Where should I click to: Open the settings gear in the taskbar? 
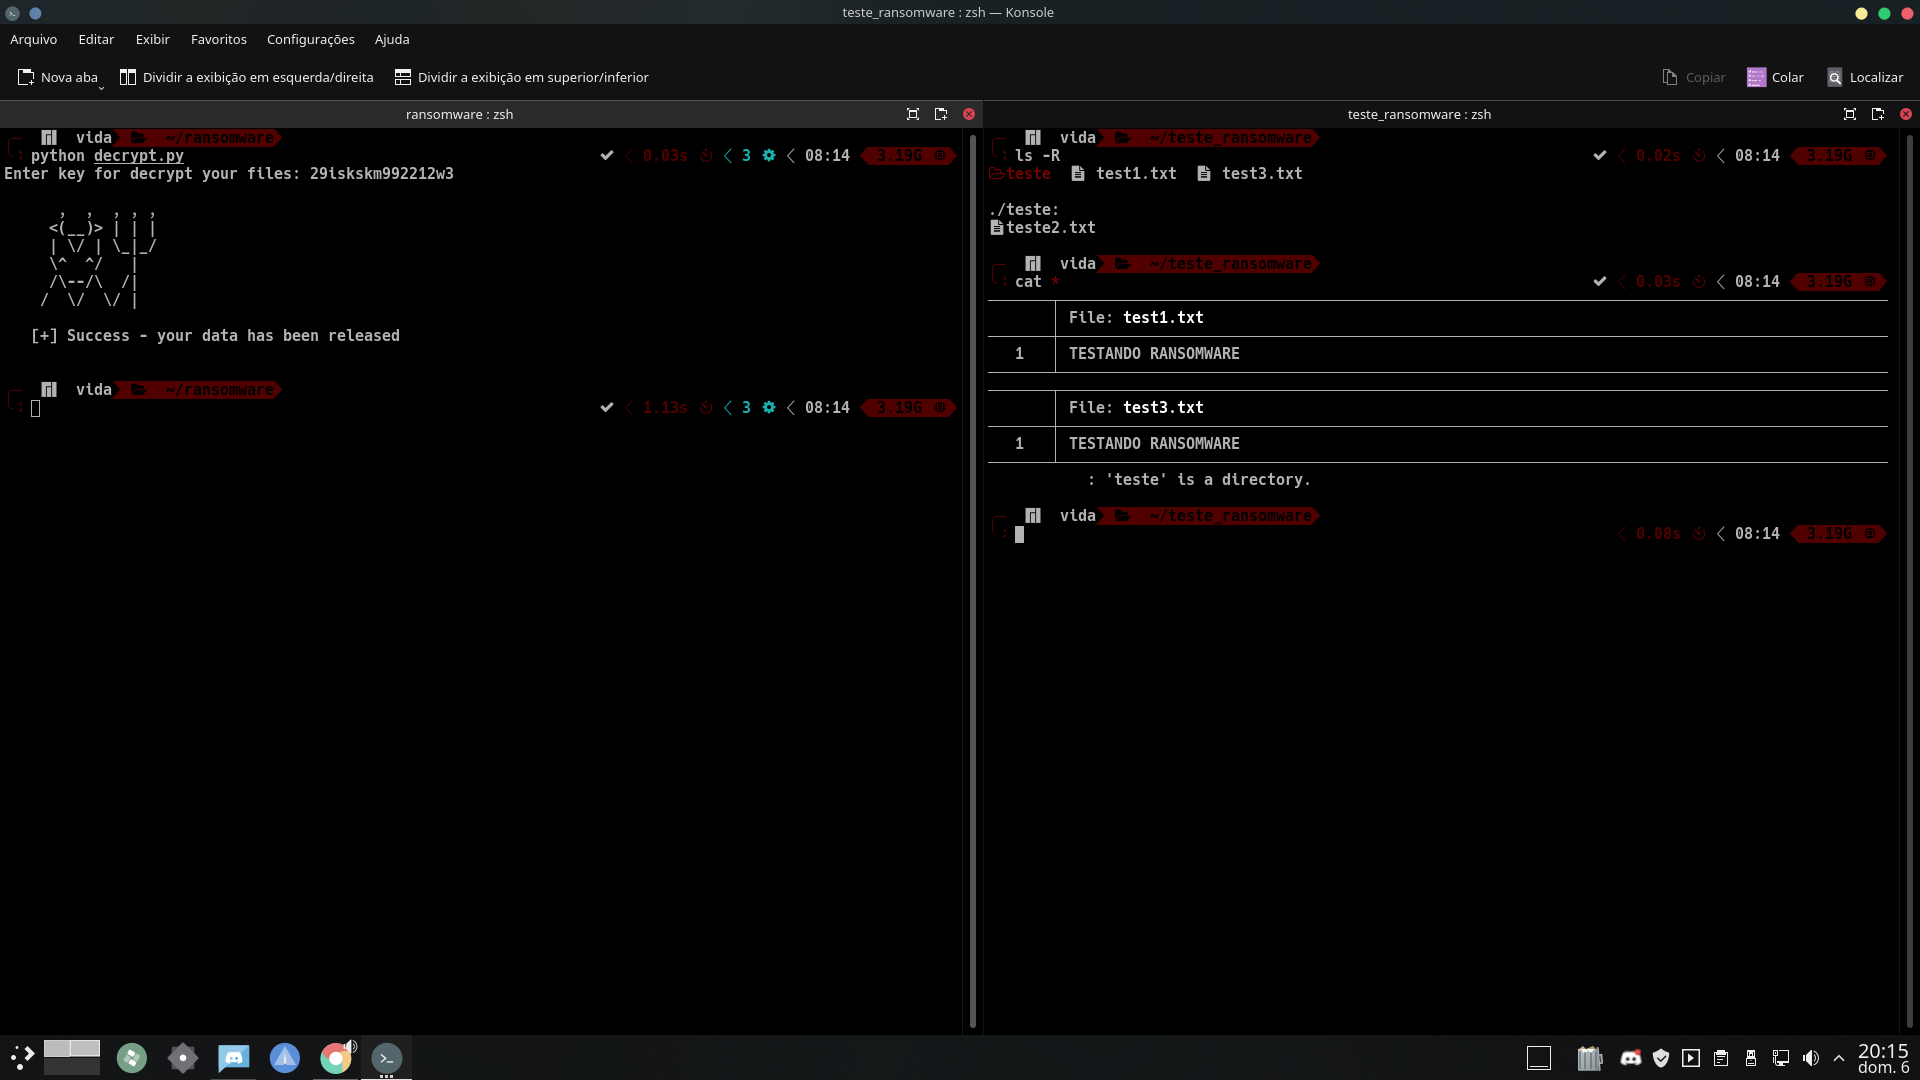coord(182,1057)
